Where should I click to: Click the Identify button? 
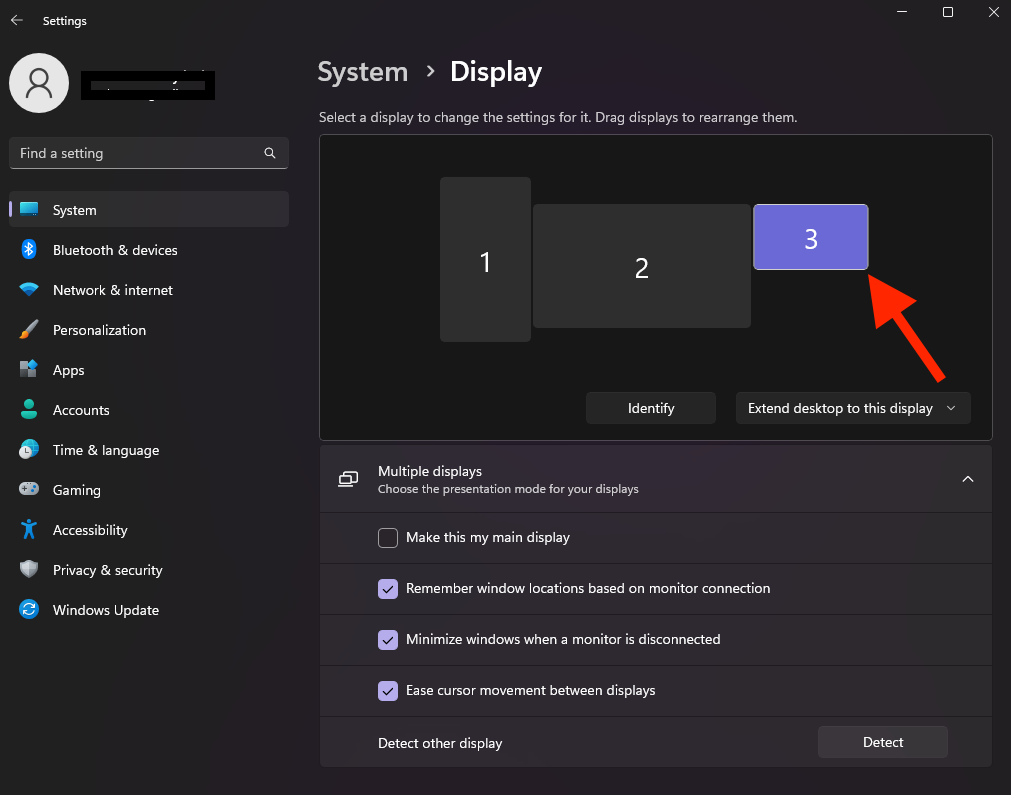click(x=650, y=408)
